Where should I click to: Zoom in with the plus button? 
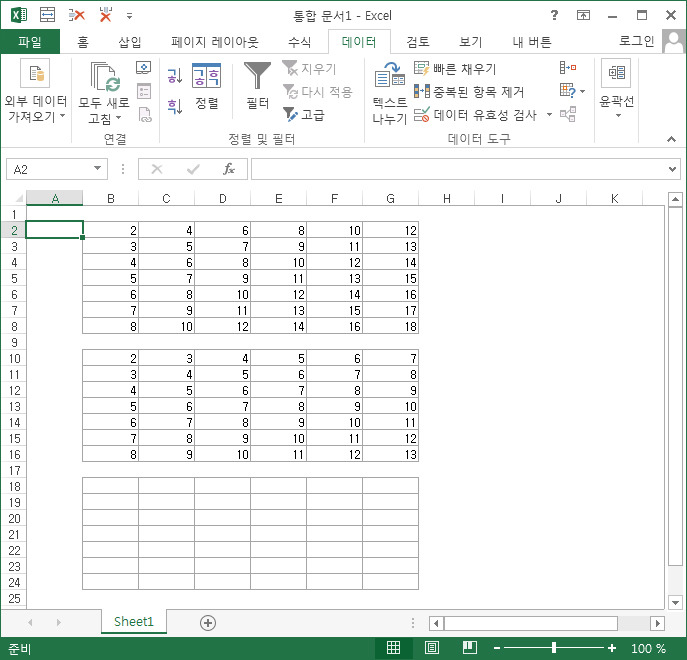coord(612,648)
